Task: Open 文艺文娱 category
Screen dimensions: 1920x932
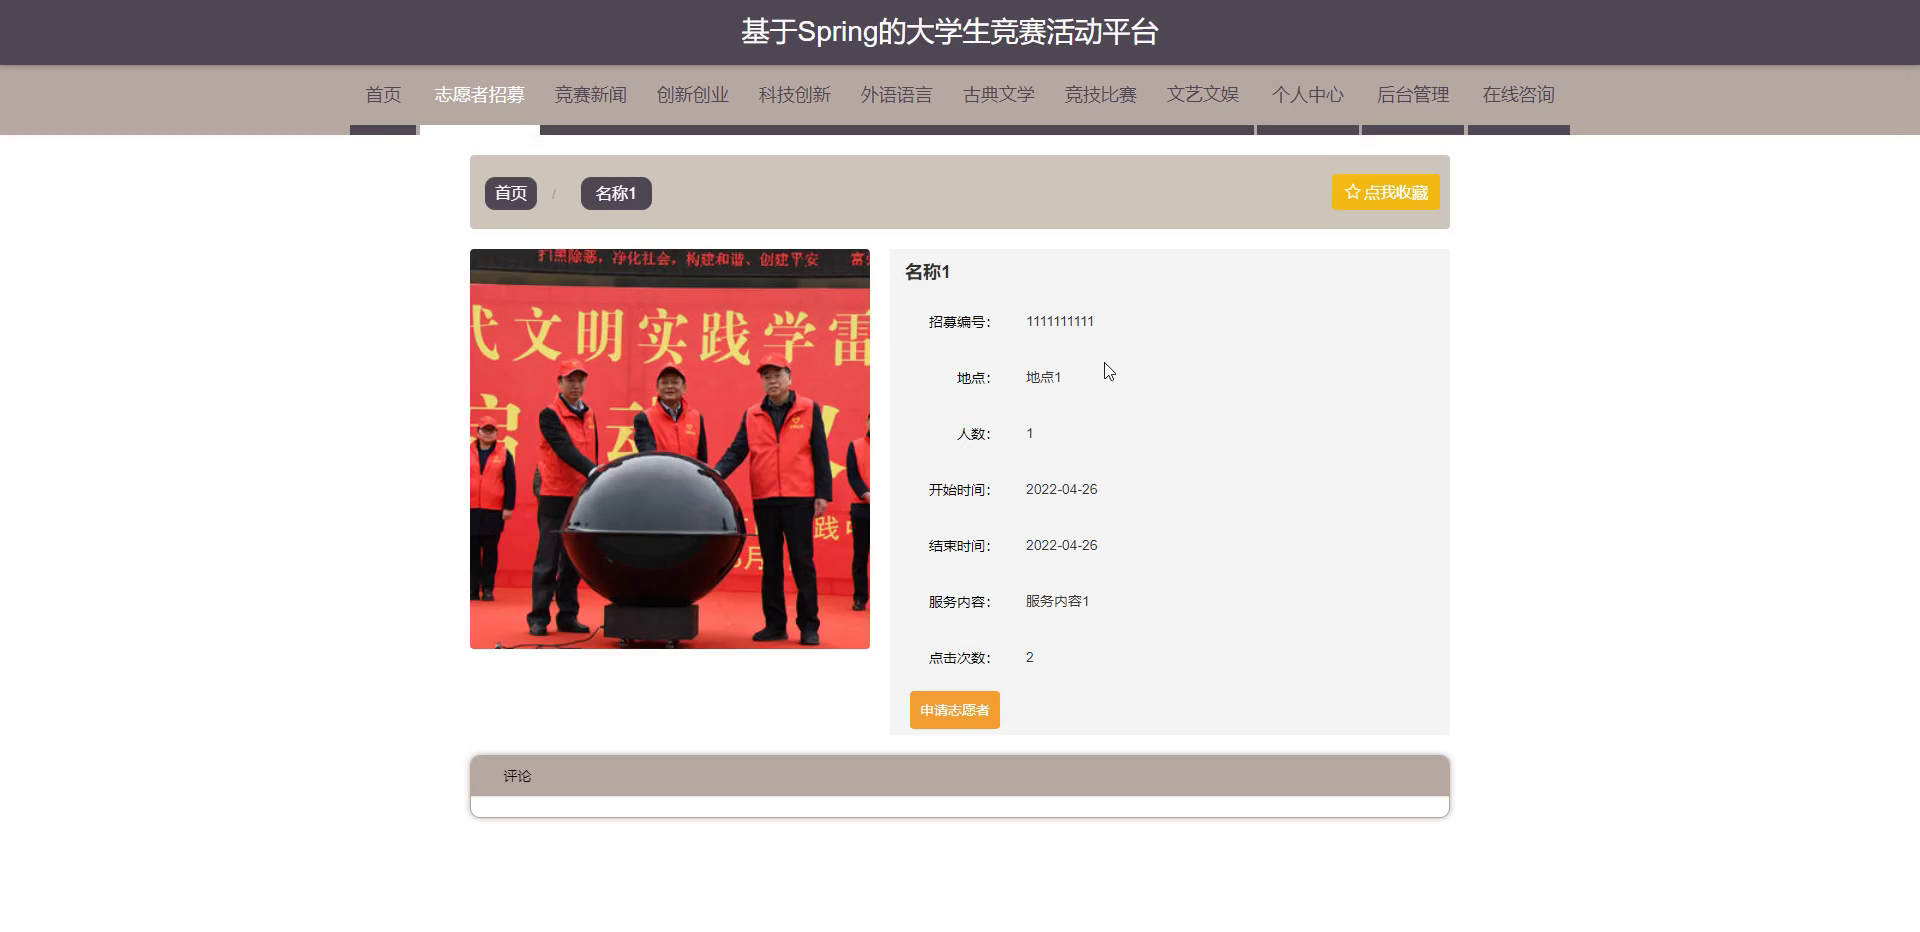Action: click(x=1203, y=95)
